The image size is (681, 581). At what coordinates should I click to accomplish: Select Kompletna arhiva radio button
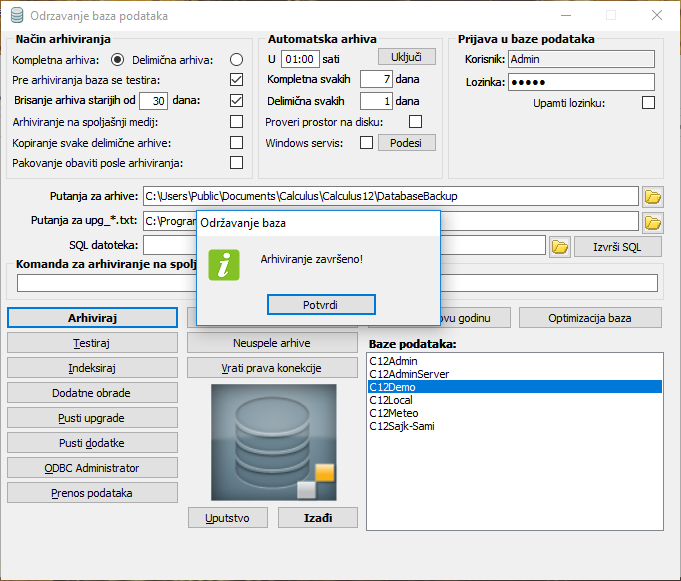(x=118, y=60)
